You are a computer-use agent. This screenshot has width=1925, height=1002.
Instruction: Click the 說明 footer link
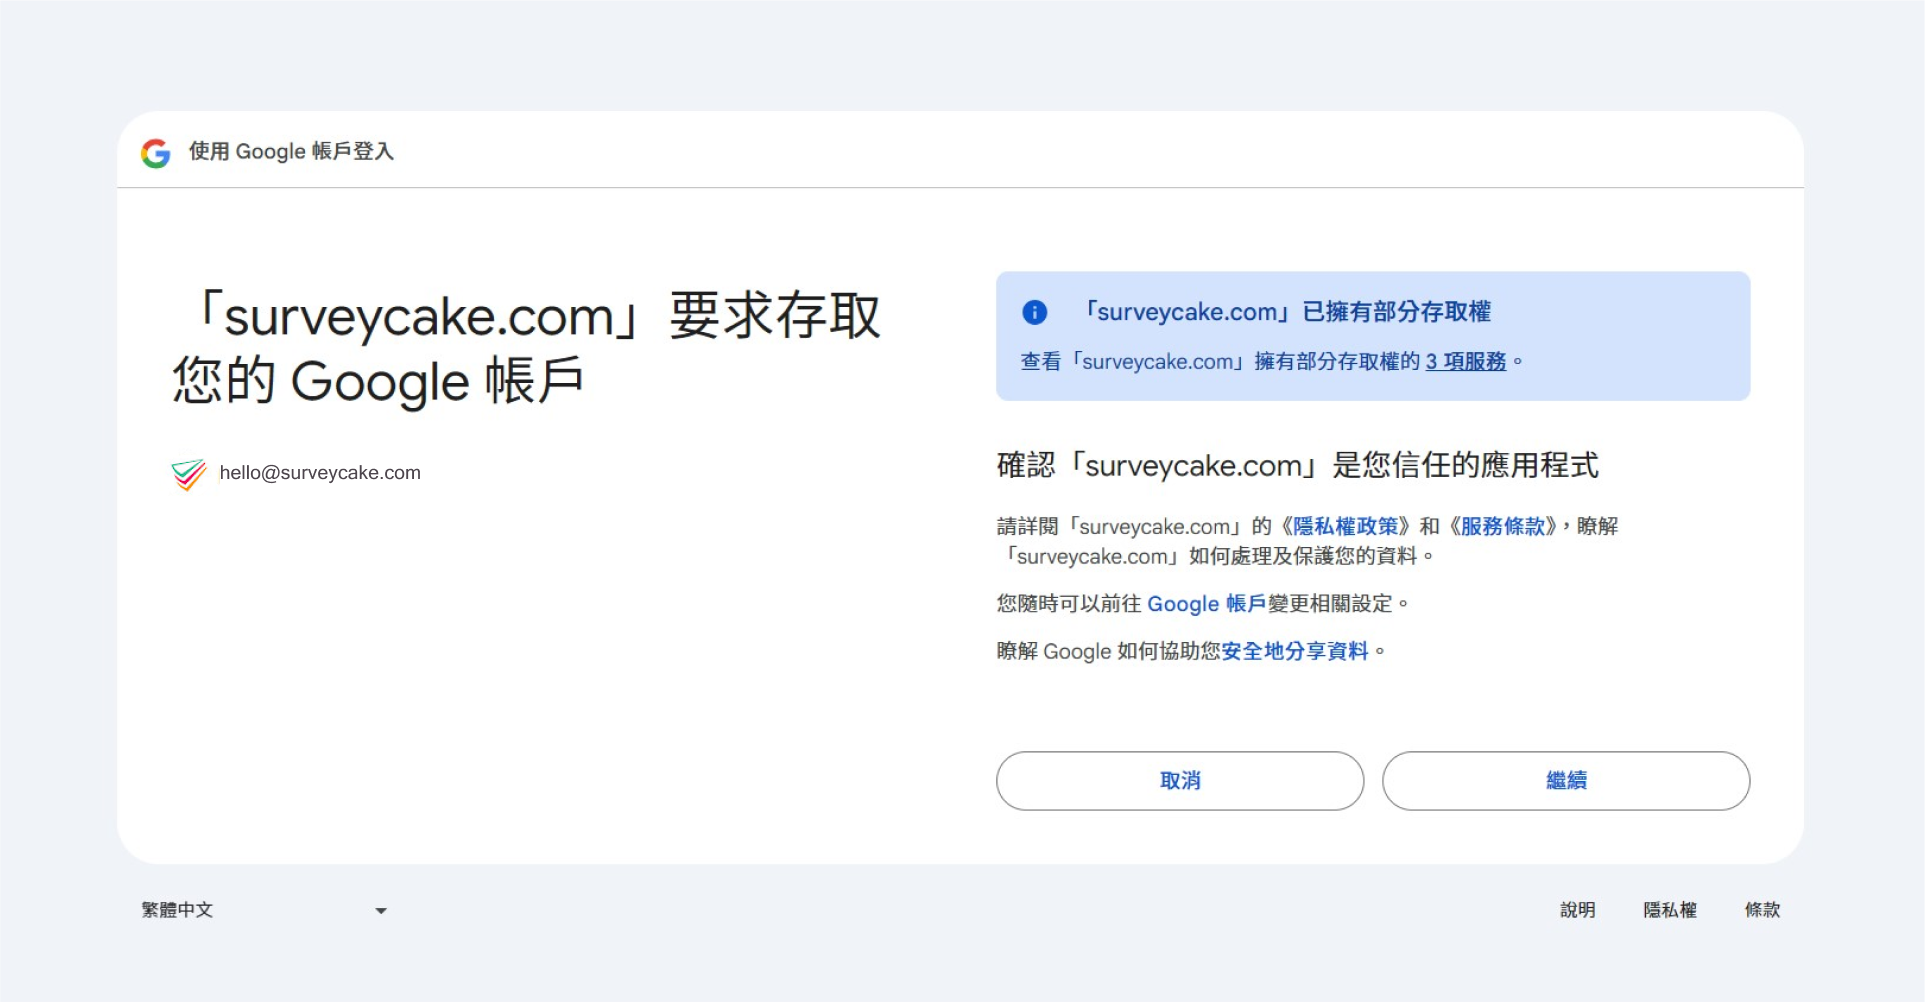[x=1580, y=910]
